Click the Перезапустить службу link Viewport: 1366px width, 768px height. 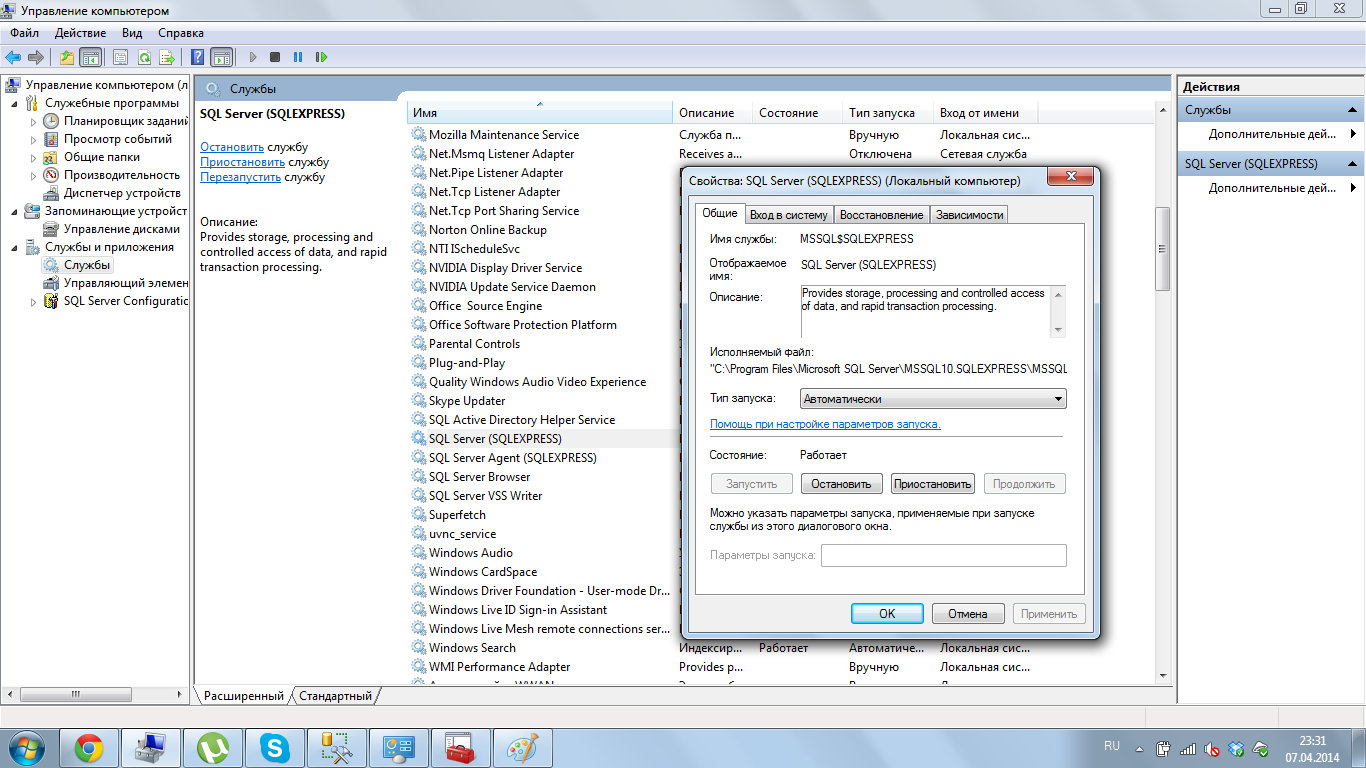262,177
